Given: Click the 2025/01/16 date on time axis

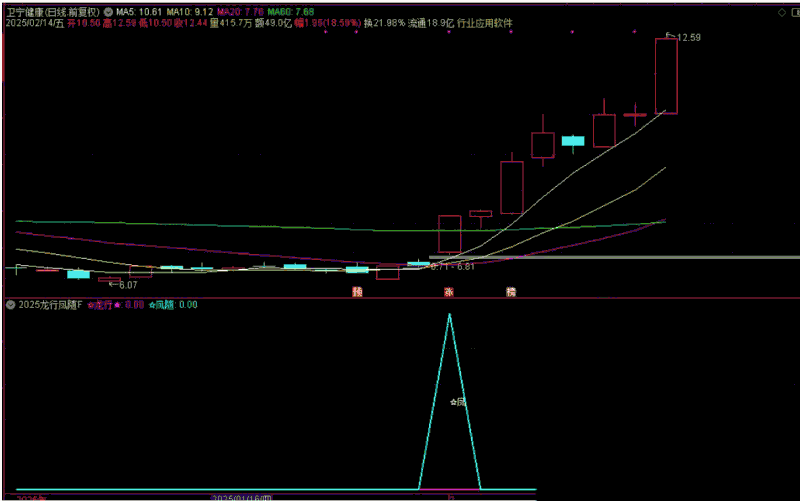Looking at the screenshot, I should [242, 496].
